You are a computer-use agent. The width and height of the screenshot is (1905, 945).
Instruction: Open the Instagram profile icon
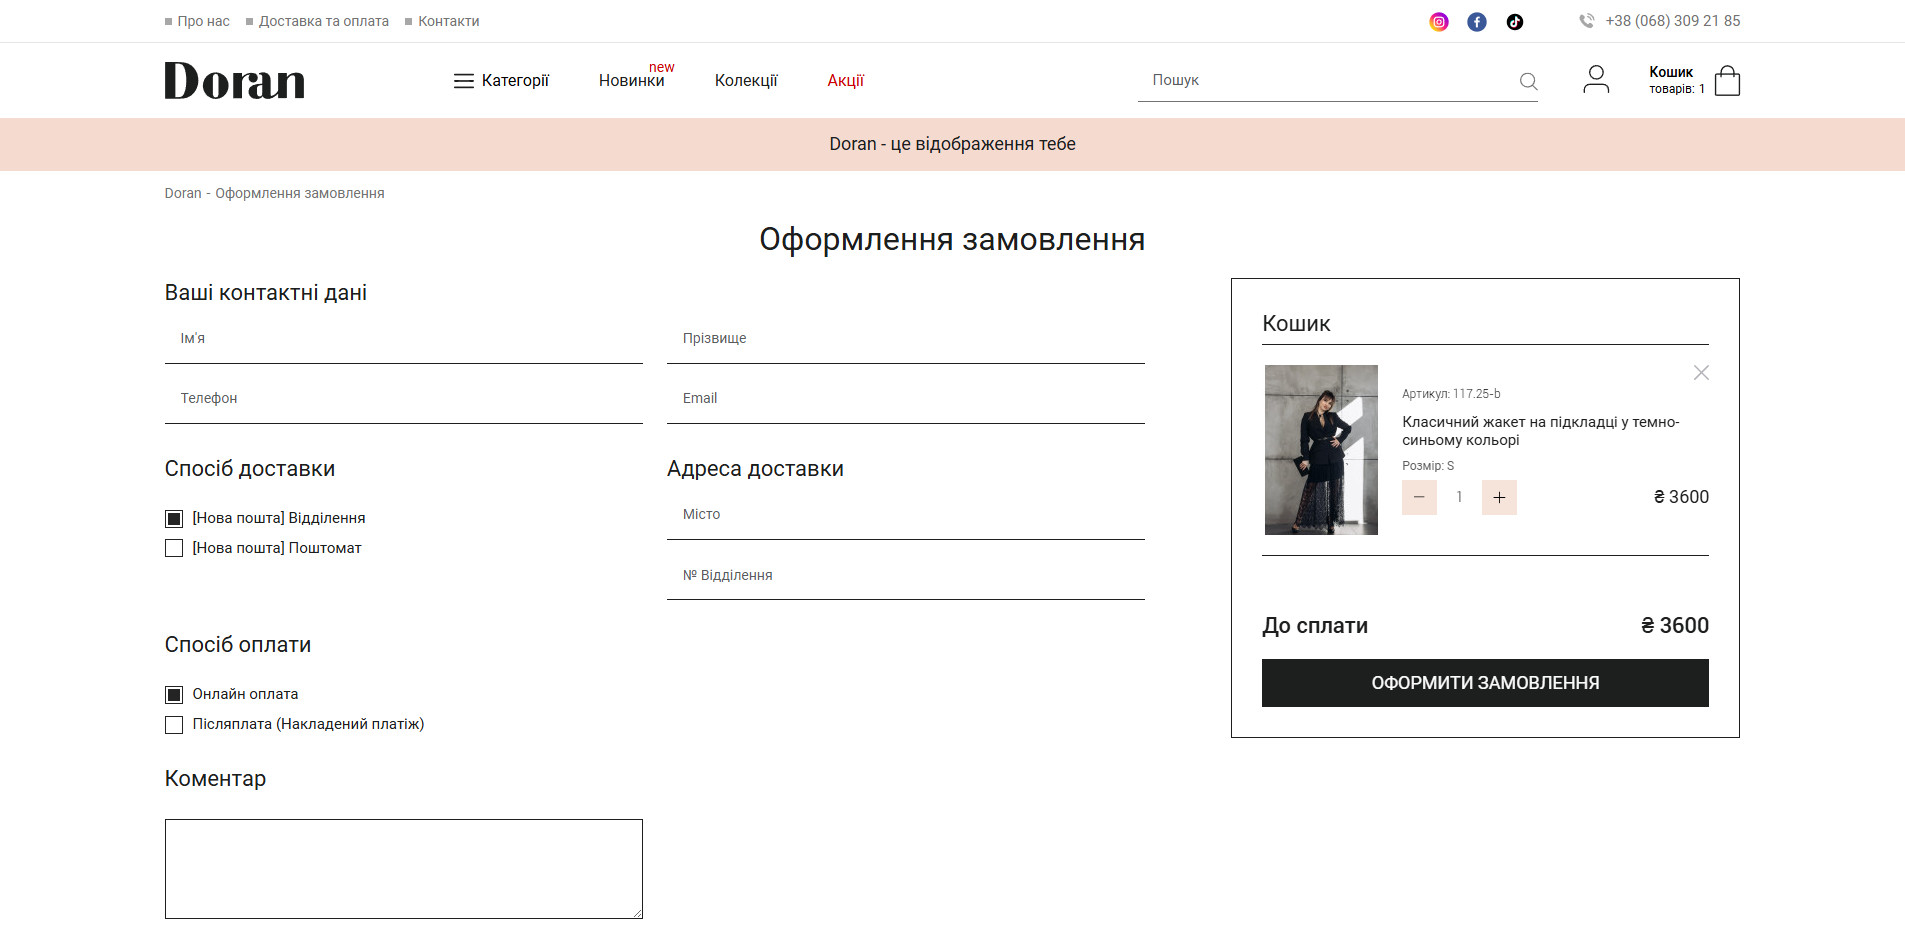[1439, 22]
